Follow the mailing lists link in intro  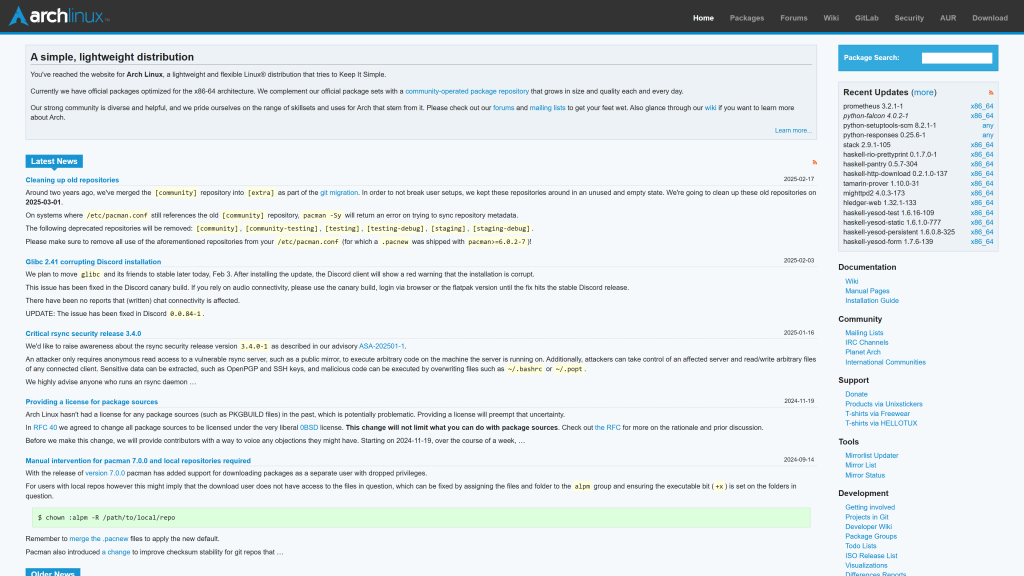547,108
